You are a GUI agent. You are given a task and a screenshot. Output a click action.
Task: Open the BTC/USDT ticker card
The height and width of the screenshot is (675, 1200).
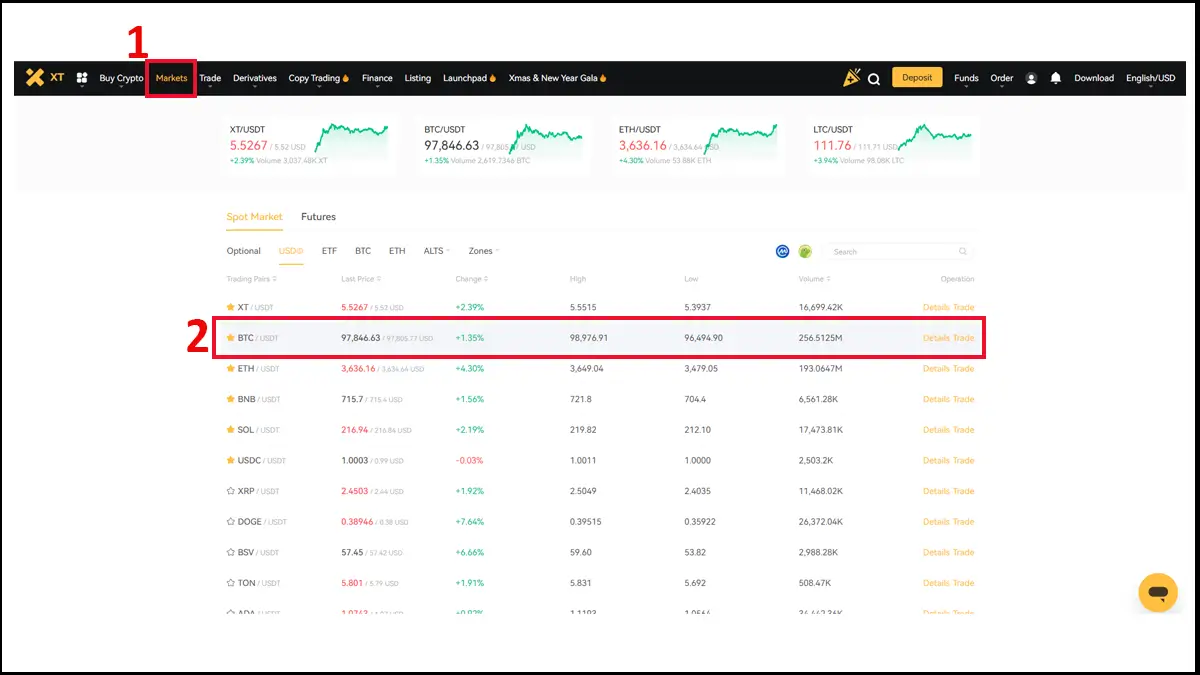coord(504,146)
